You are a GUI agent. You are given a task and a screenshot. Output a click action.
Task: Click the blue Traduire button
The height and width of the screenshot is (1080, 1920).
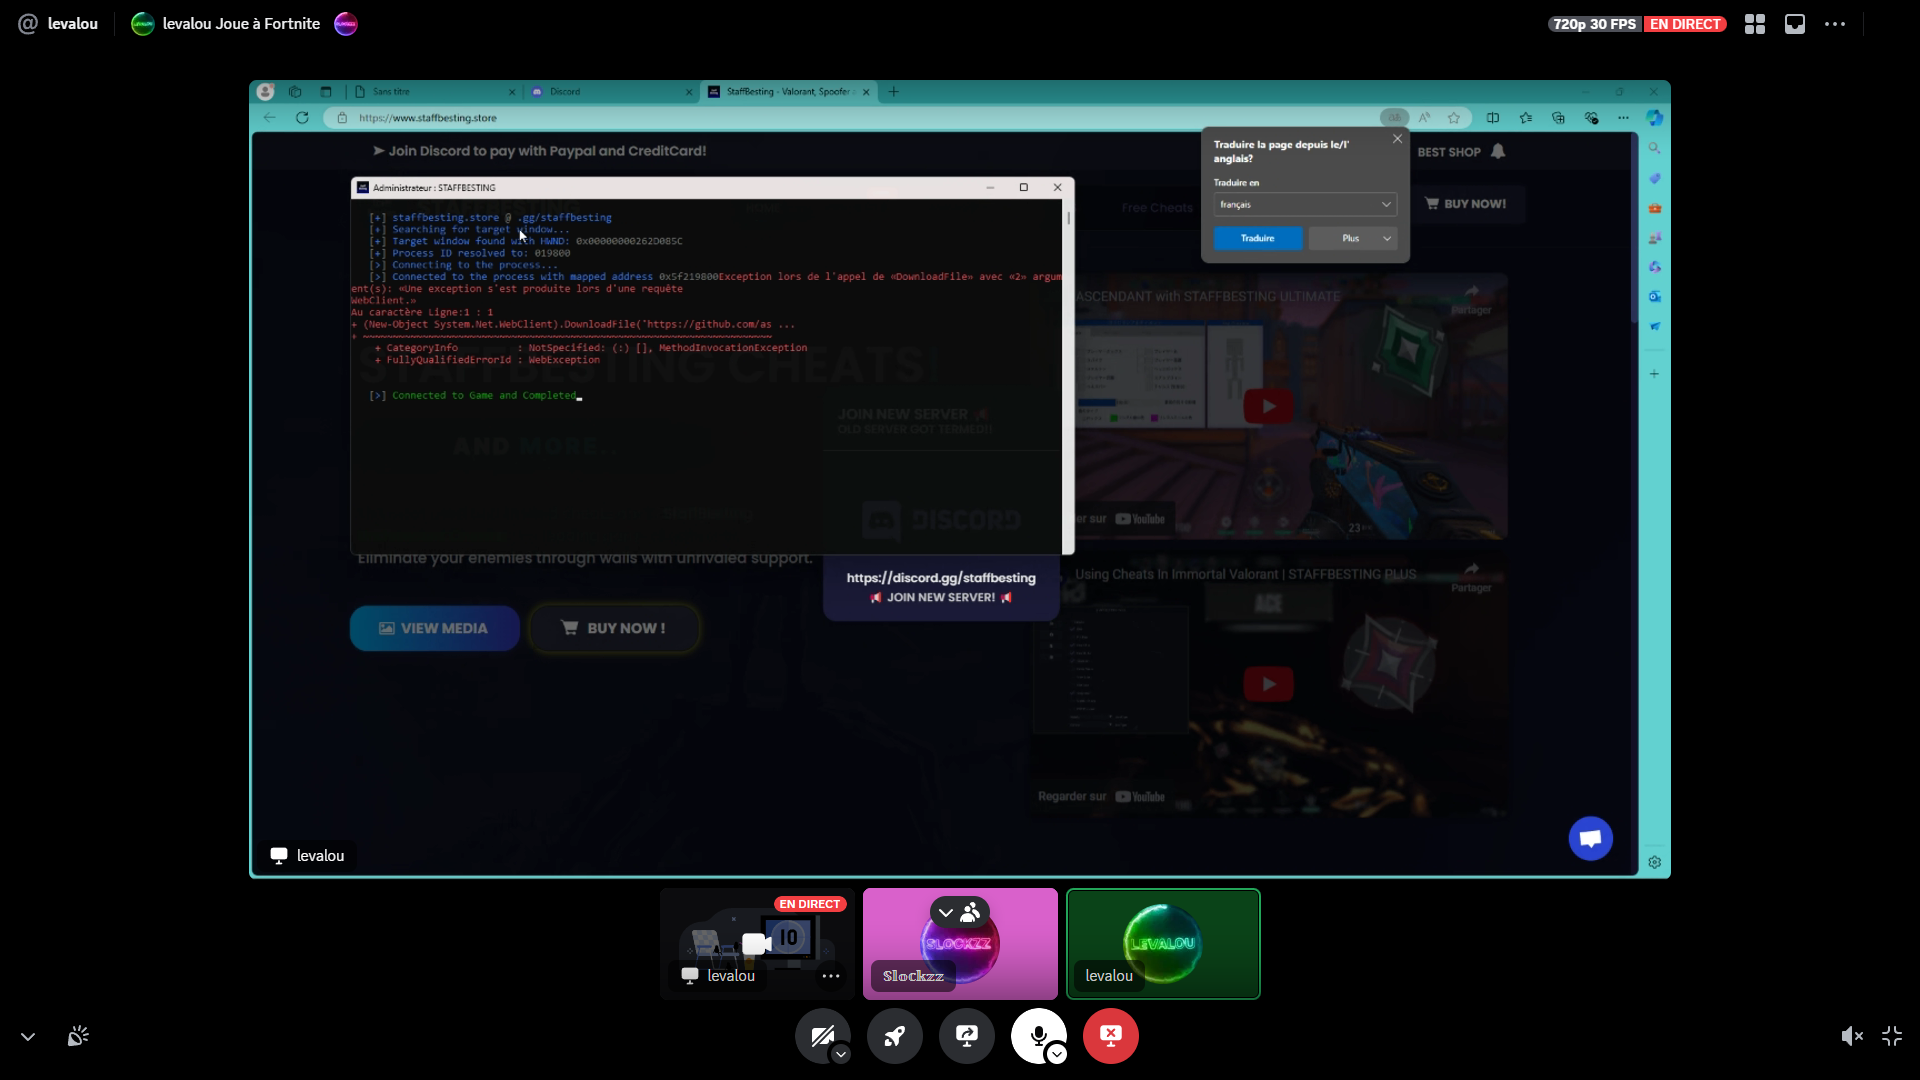pos(1258,238)
